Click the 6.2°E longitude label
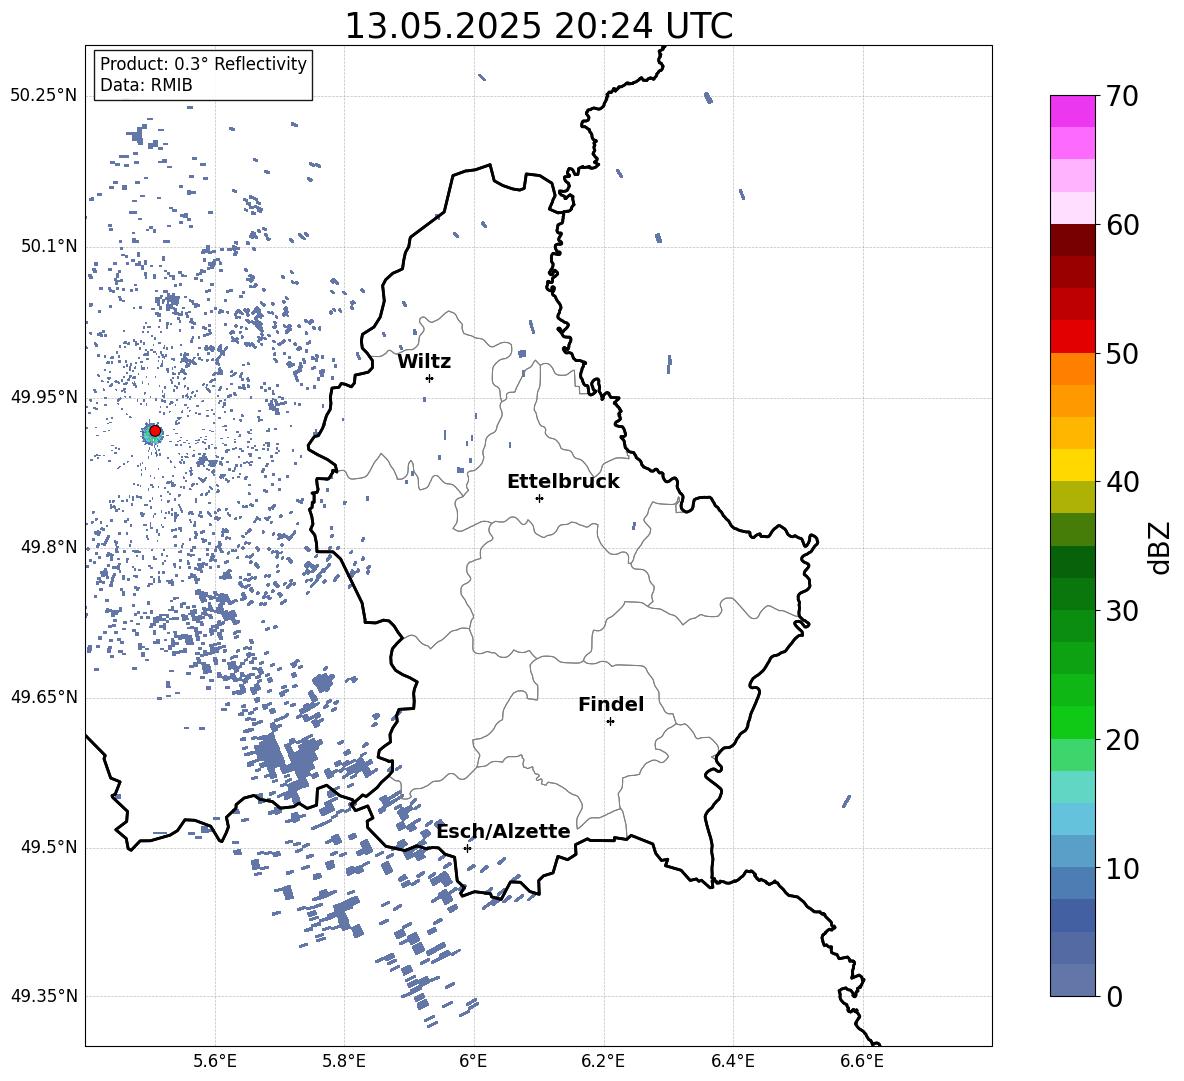The width and height of the screenshot is (1184, 1081). [603, 1061]
